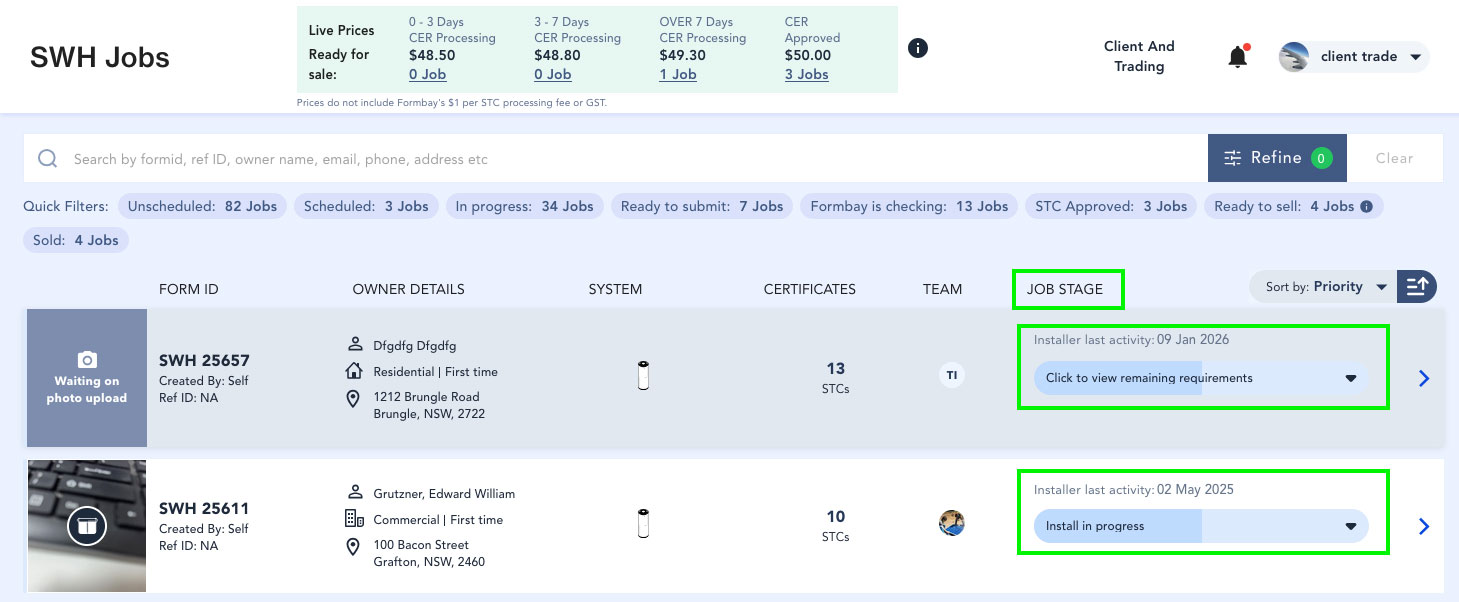Click the archive icon on SWH 25611 thumbnail
The height and width of the screenshot is (602, 1459).
[x=87, y=526]
